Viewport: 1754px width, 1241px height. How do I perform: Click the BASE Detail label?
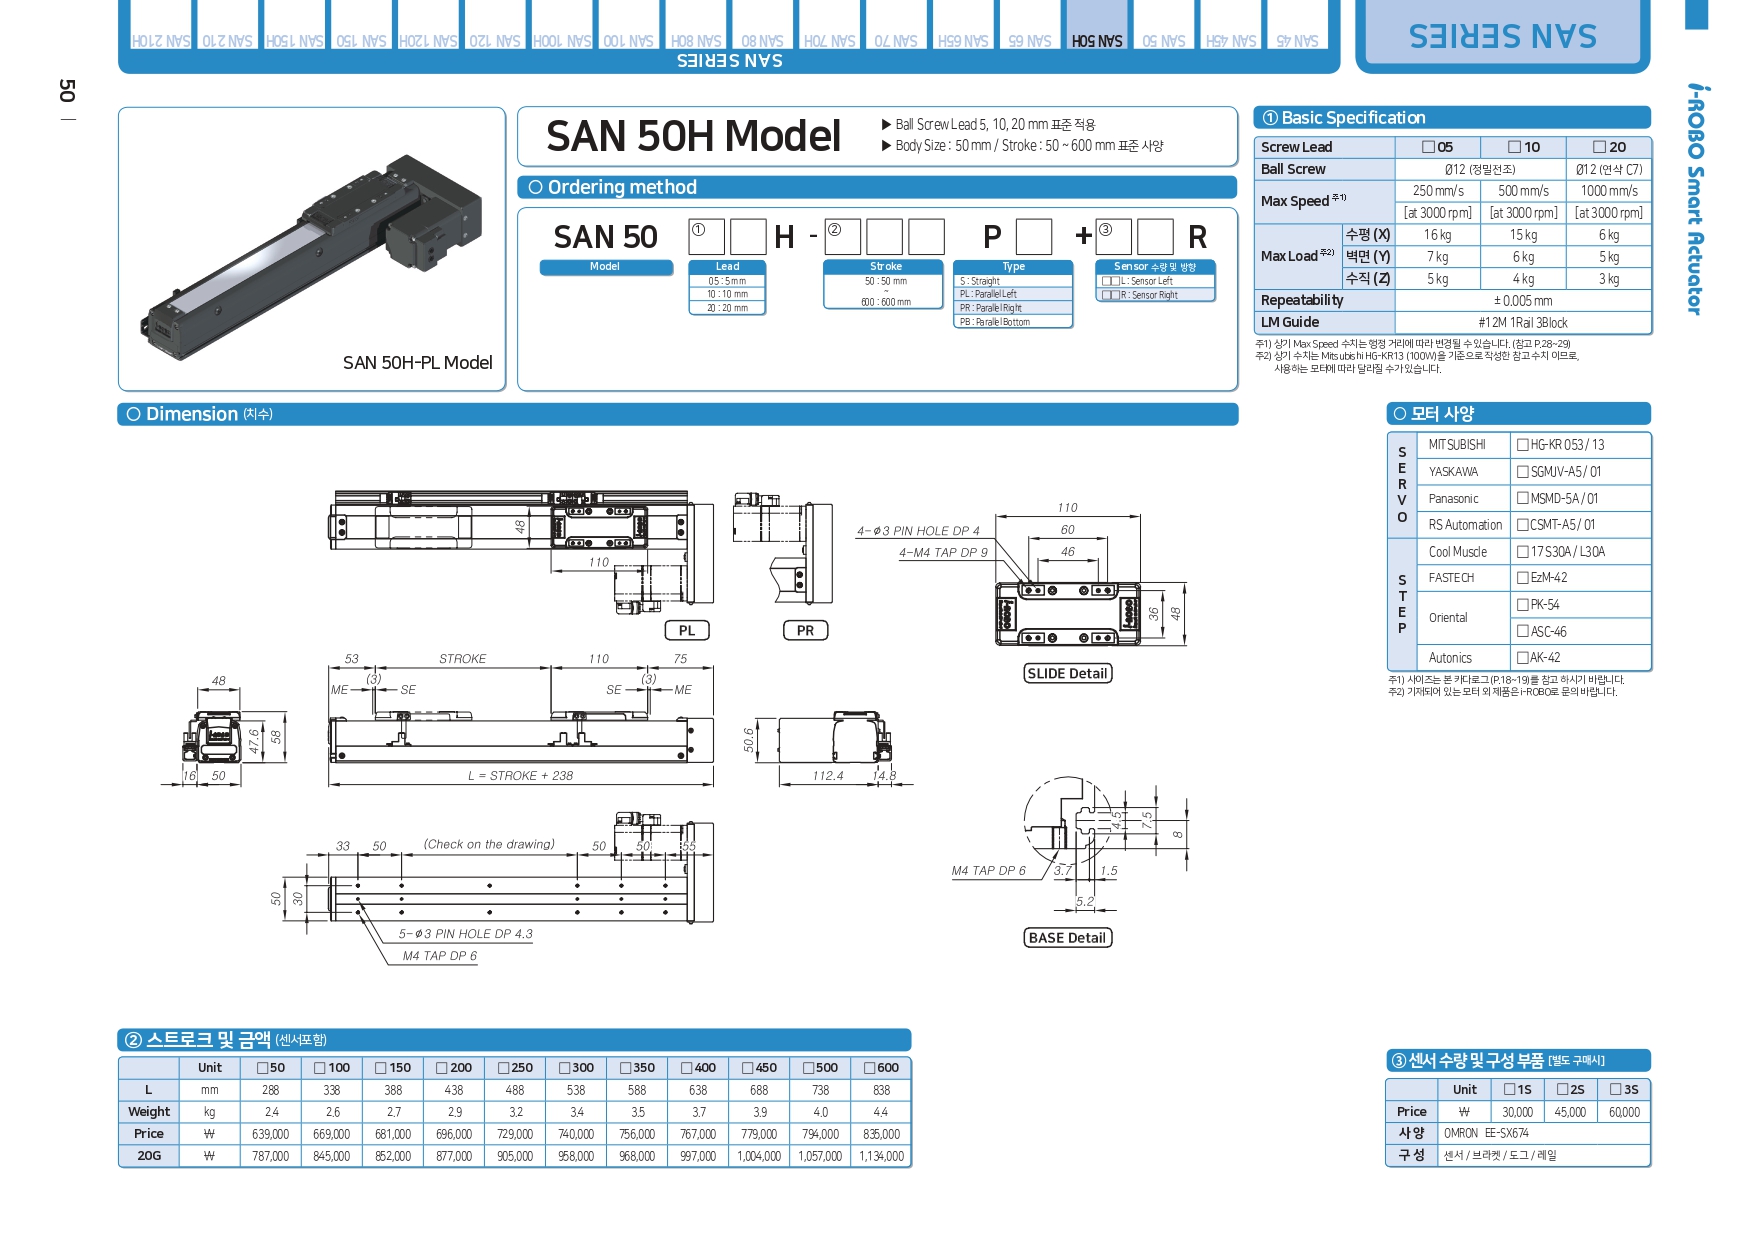(1067, 938)
